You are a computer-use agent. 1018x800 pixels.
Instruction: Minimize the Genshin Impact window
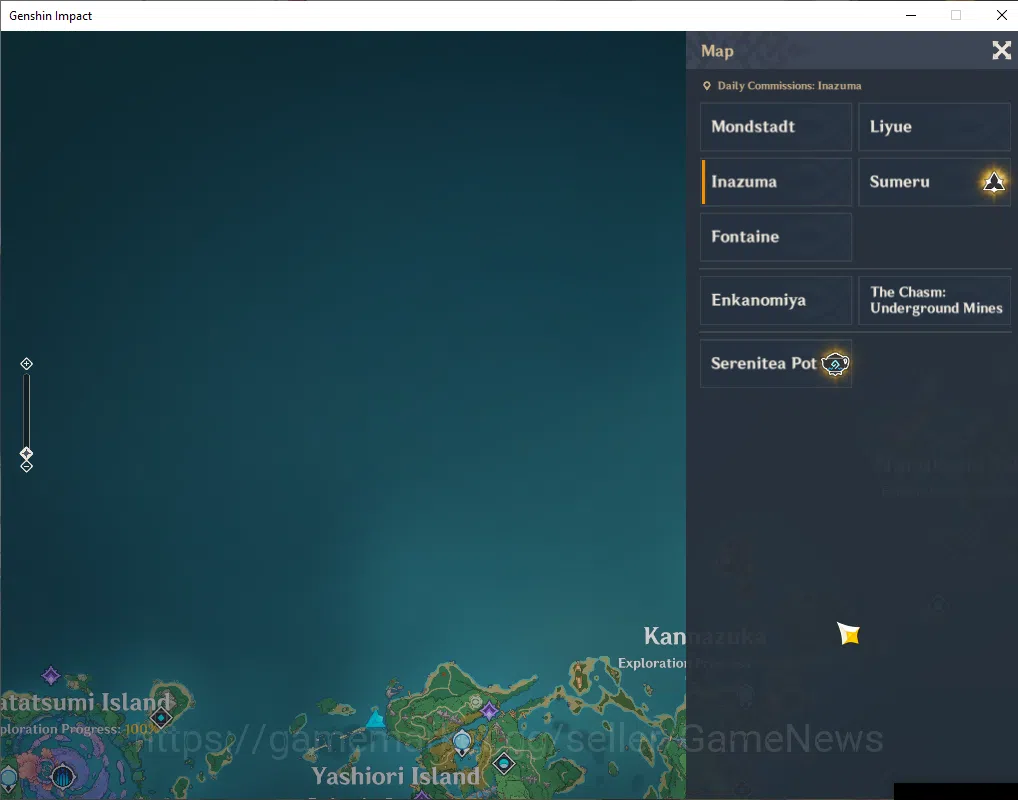(911, 15)
